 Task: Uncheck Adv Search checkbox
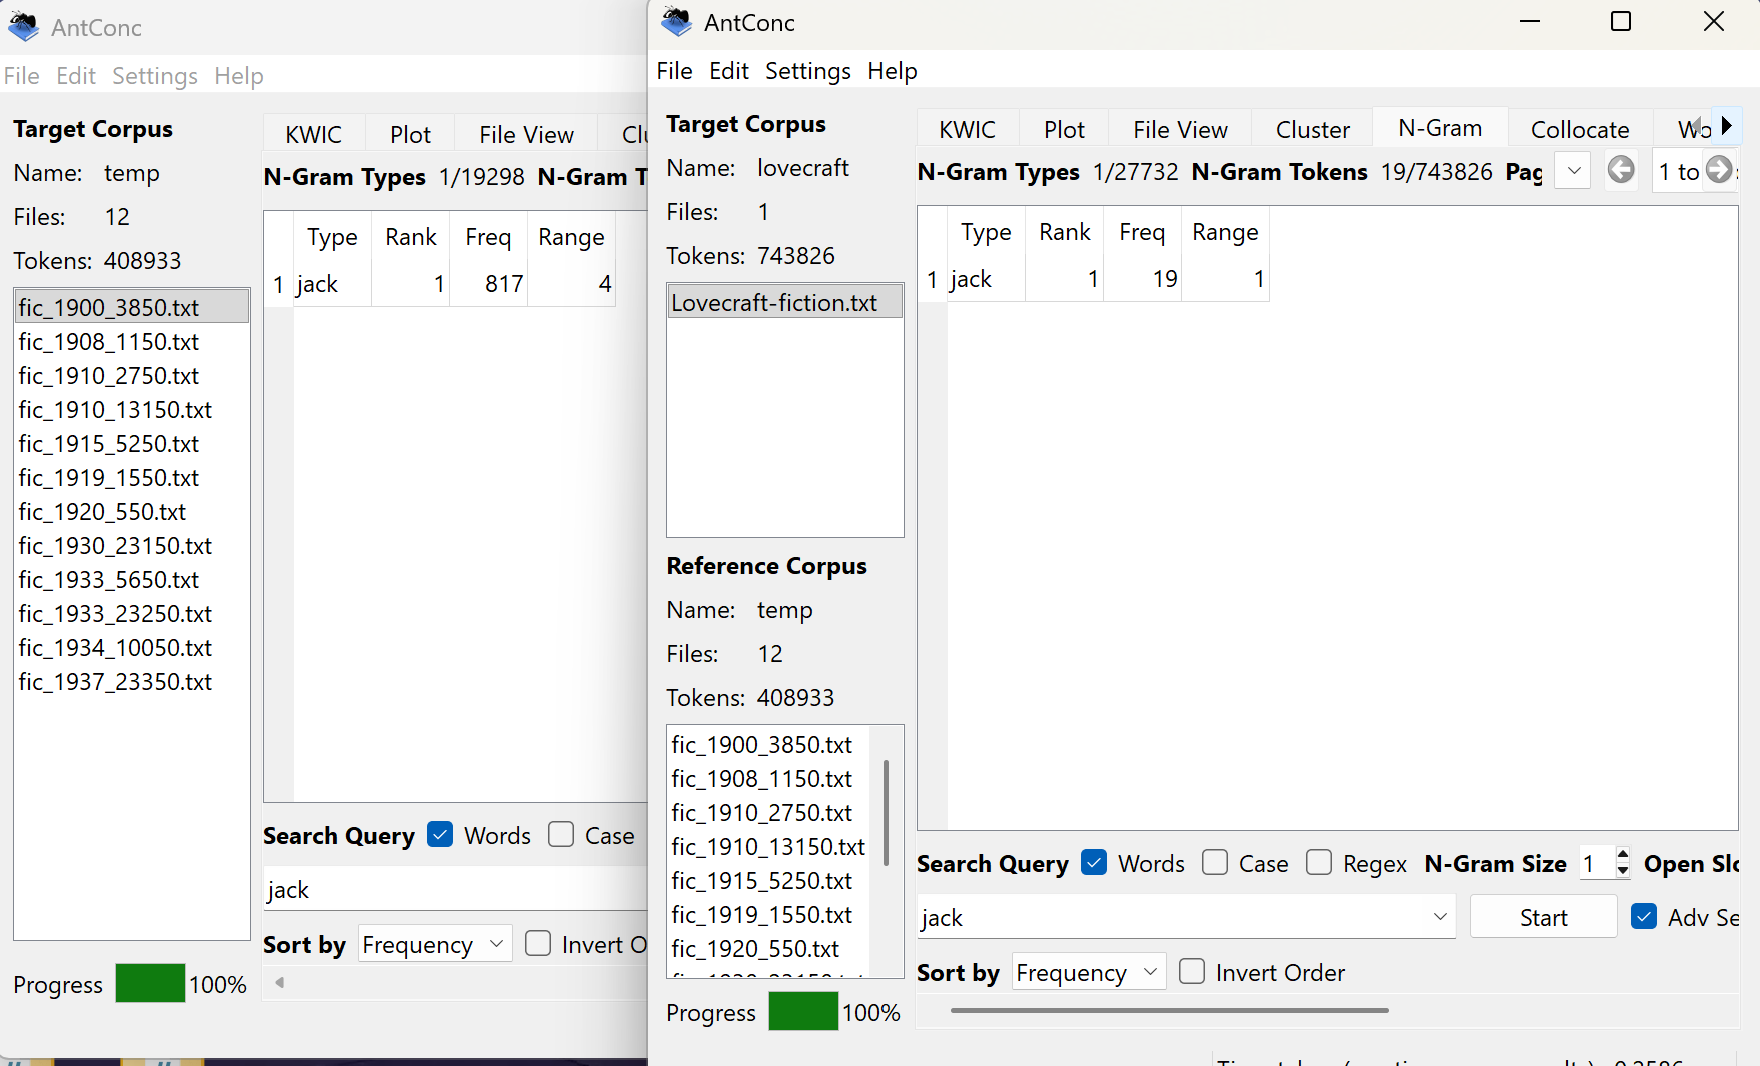pos(1643,917)
